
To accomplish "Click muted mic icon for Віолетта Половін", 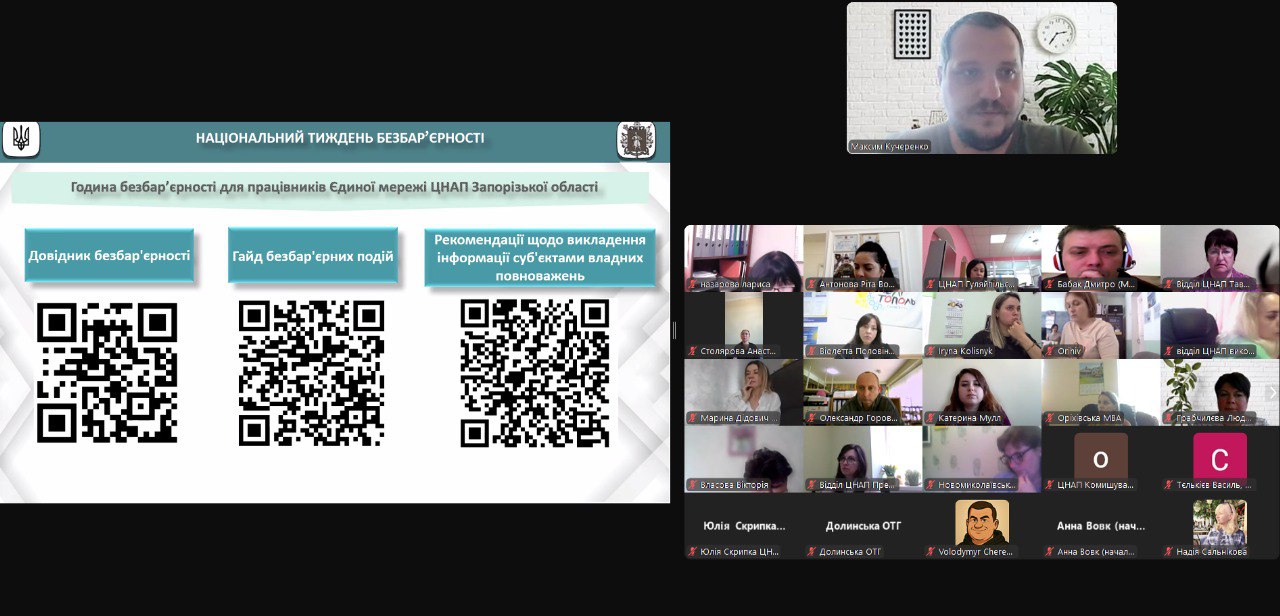I will click(812, 352).
